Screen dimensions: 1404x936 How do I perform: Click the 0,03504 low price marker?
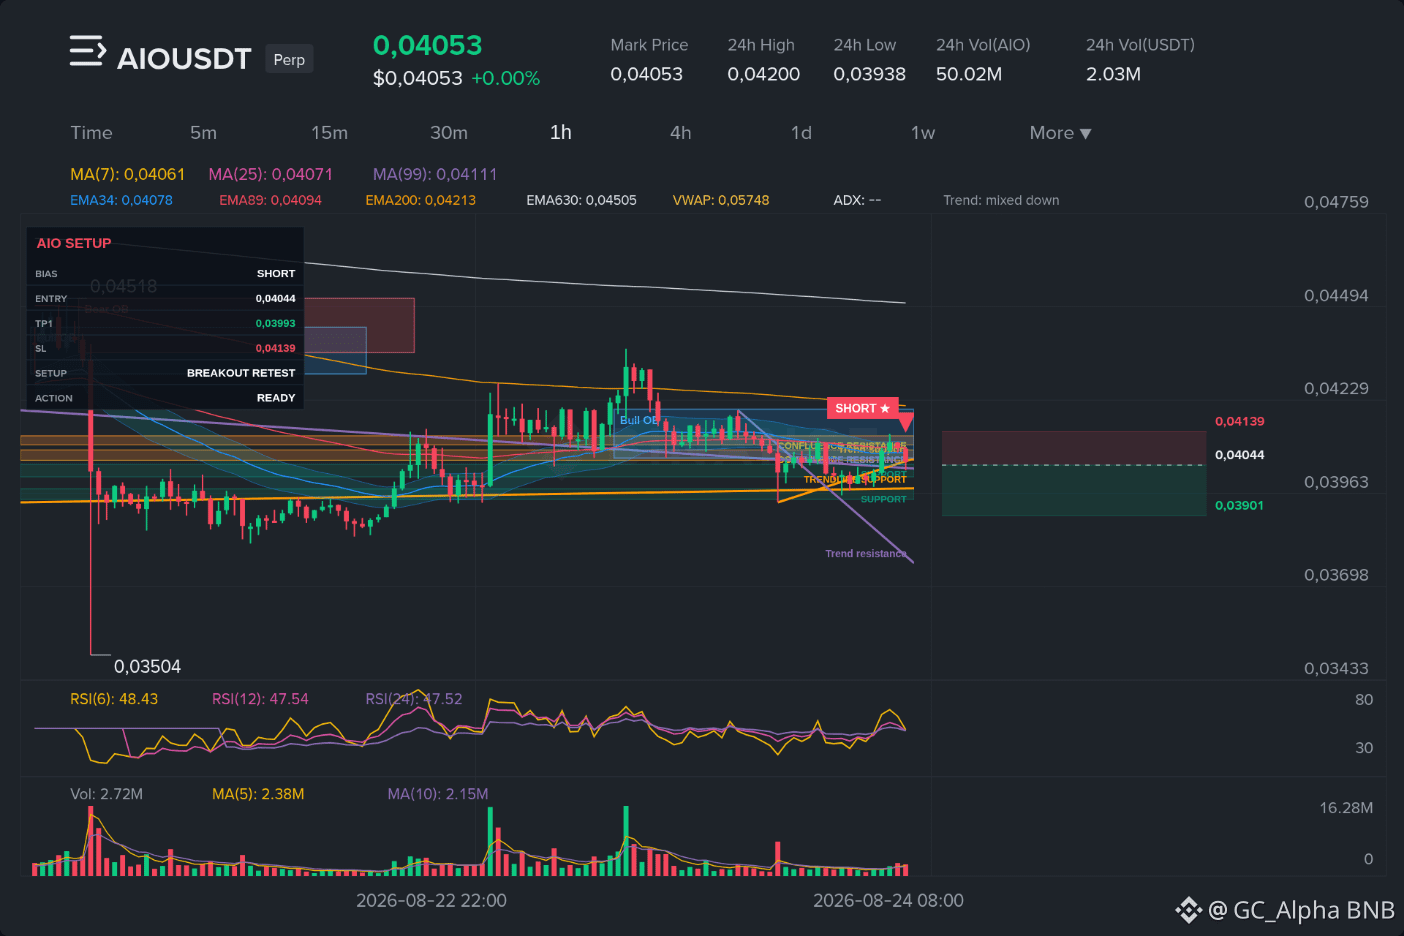pyautogui.click(x=147, y=667)
